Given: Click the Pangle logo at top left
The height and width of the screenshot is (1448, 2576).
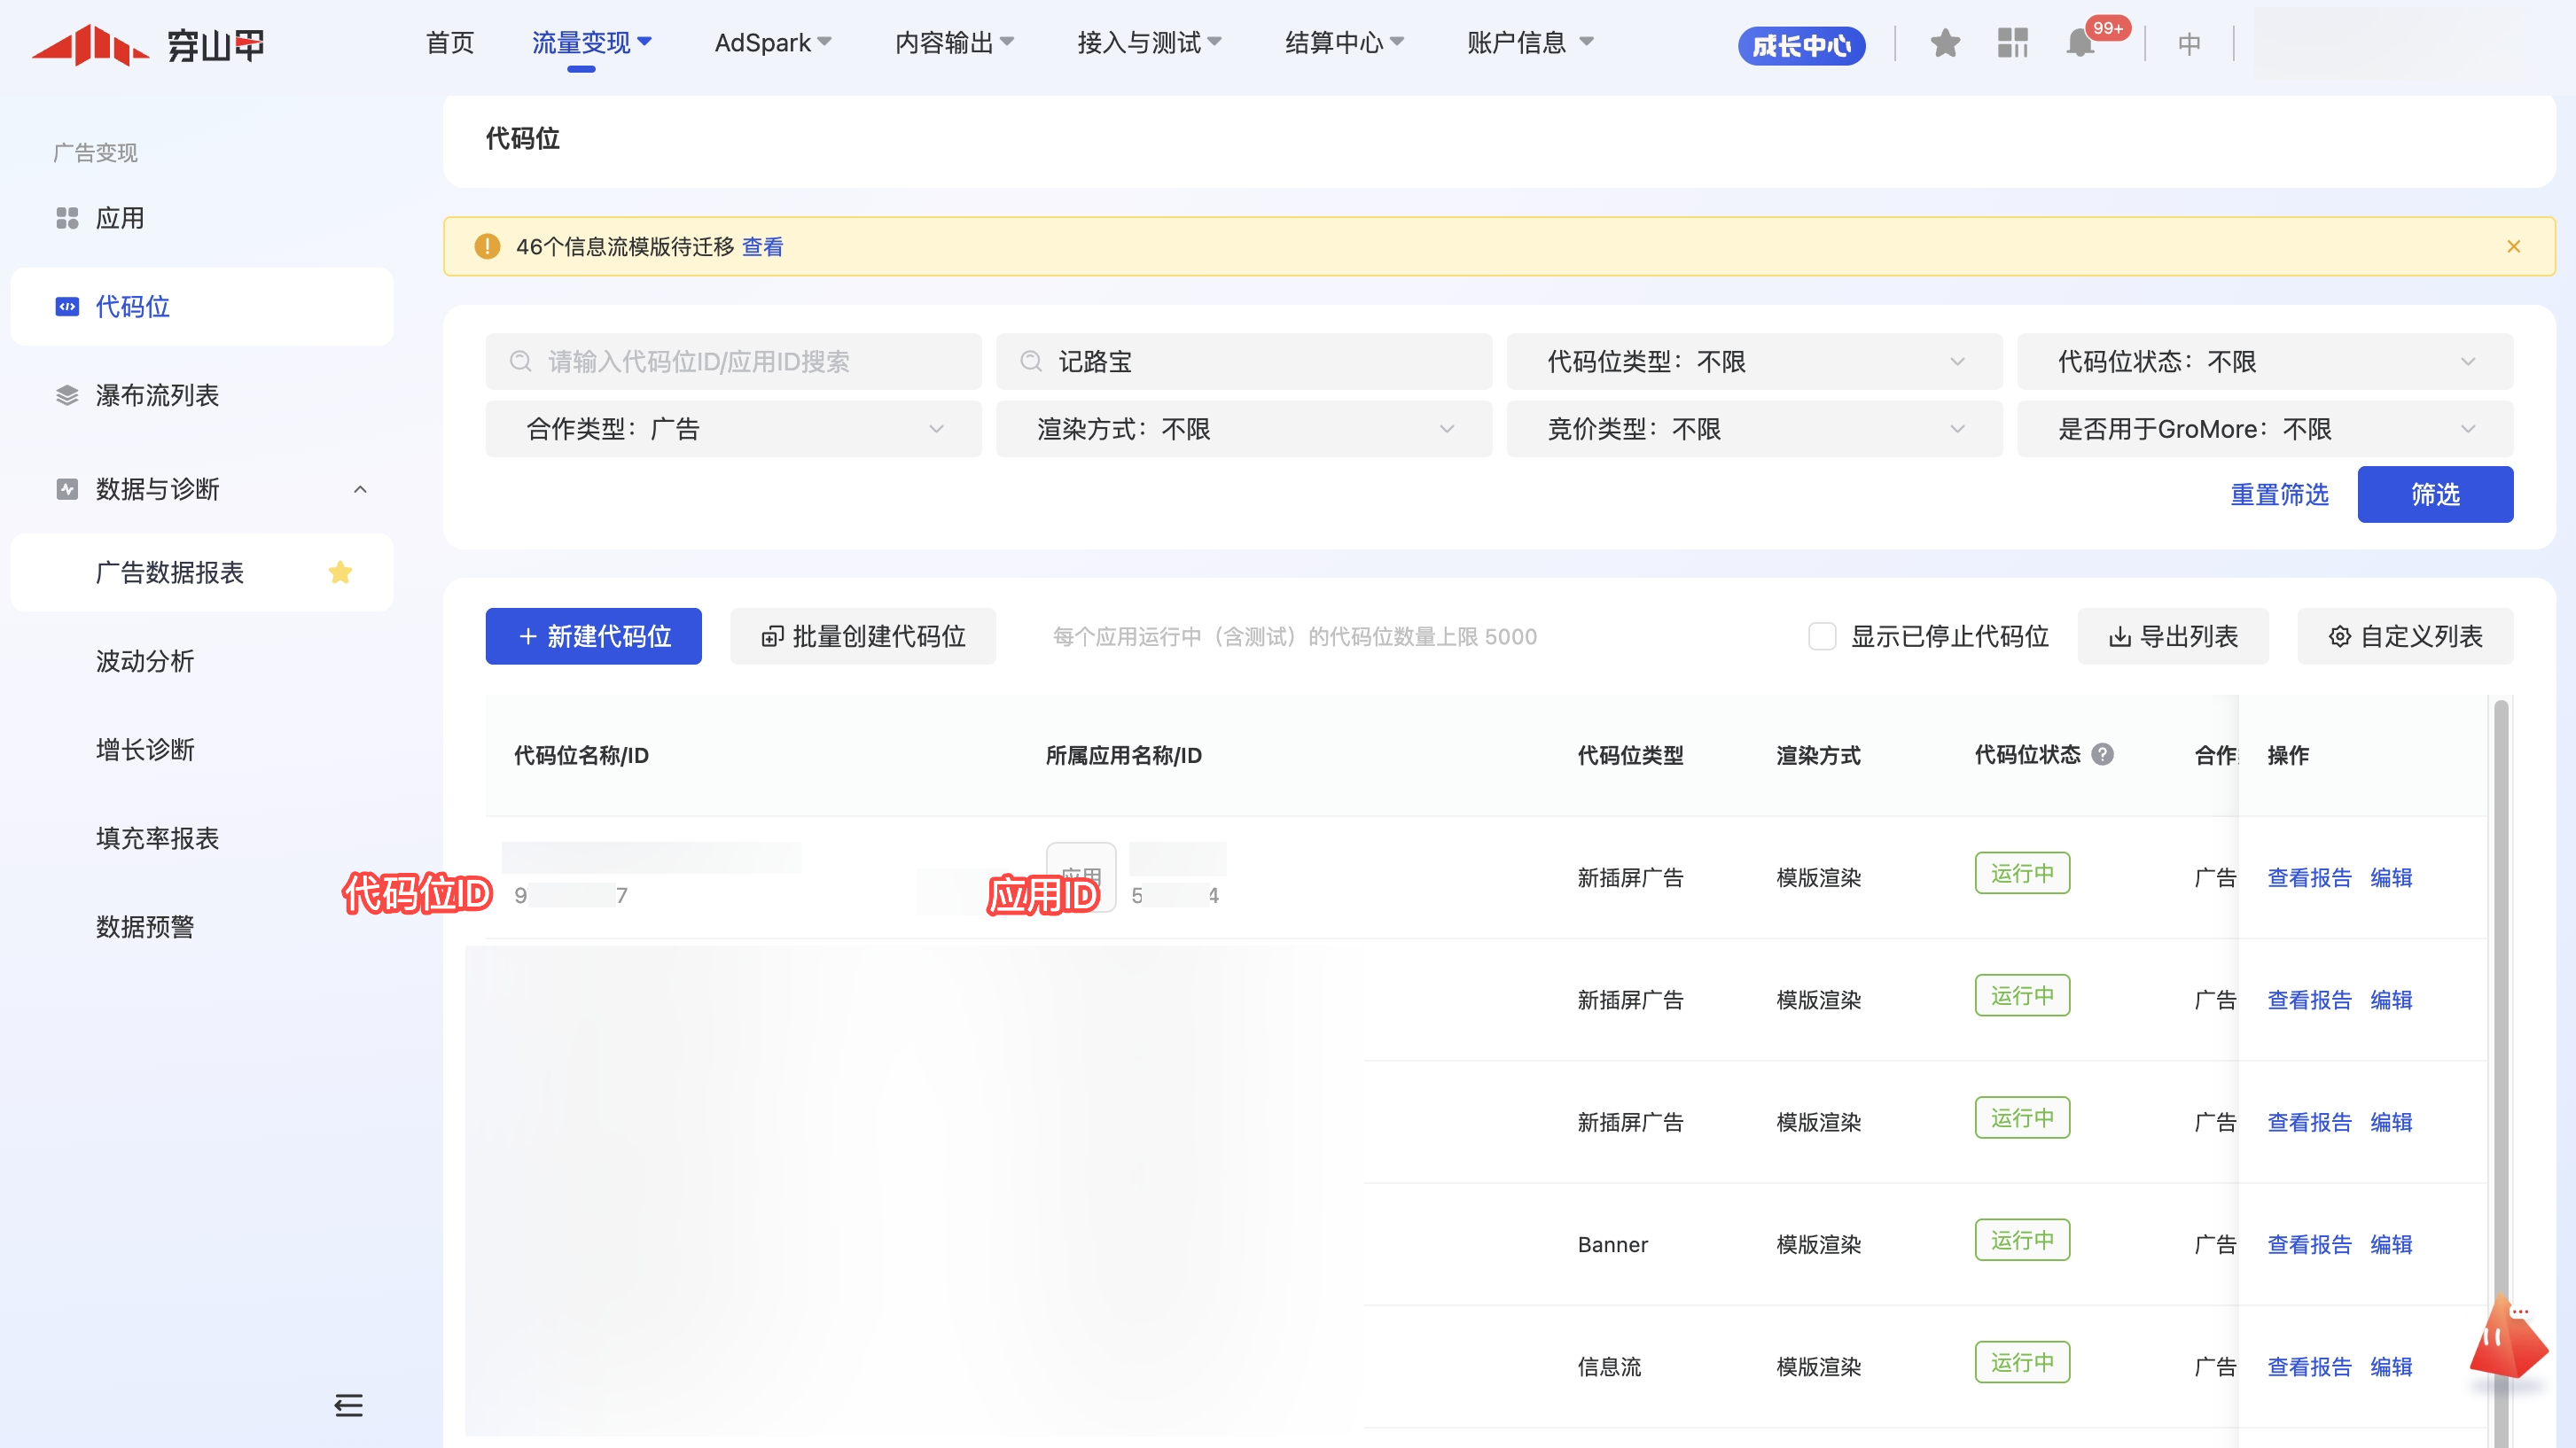Looking at the screenshot, I should 148,44.
